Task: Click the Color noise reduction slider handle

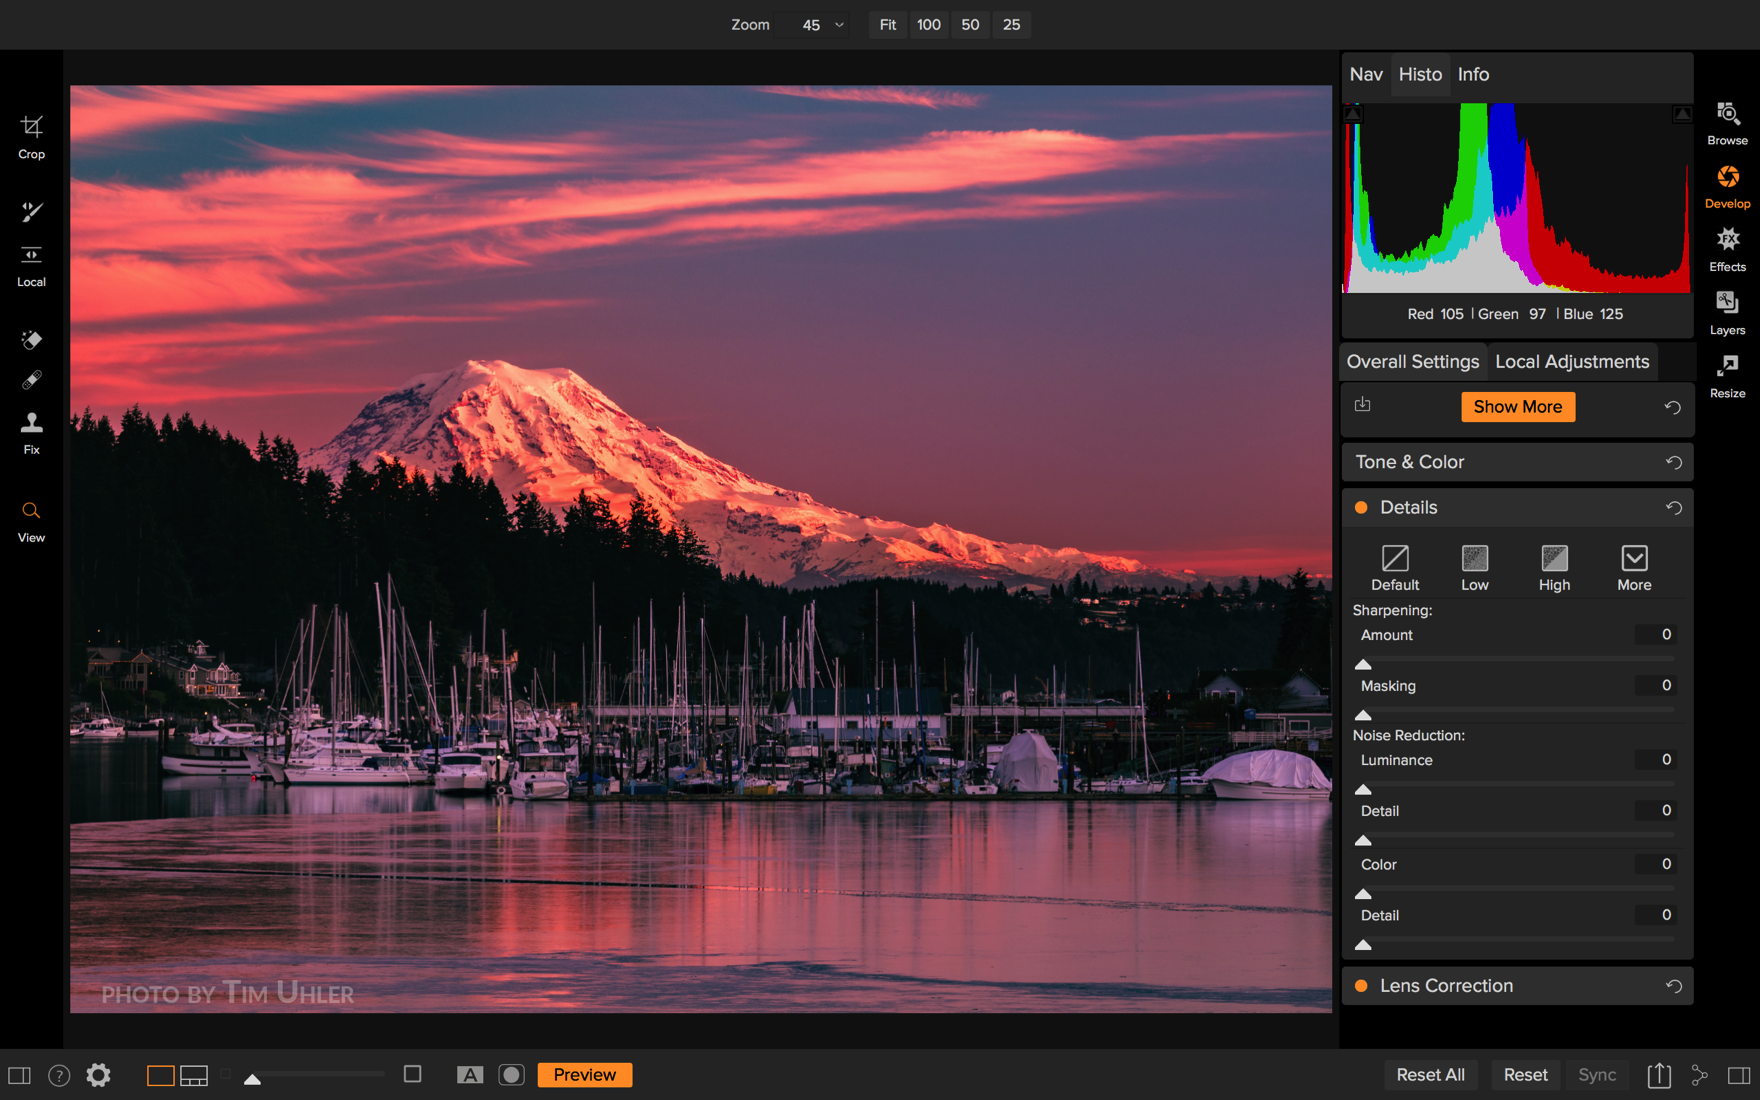Action: pos(1362,893)
